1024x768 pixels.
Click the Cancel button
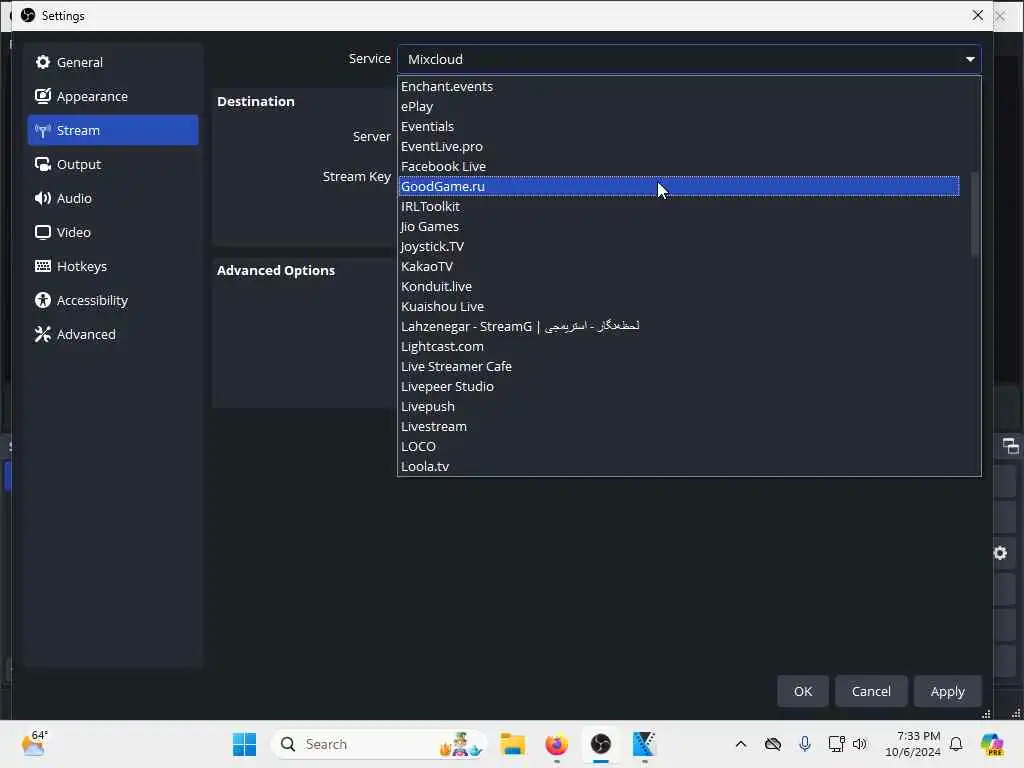pos(871,691)
